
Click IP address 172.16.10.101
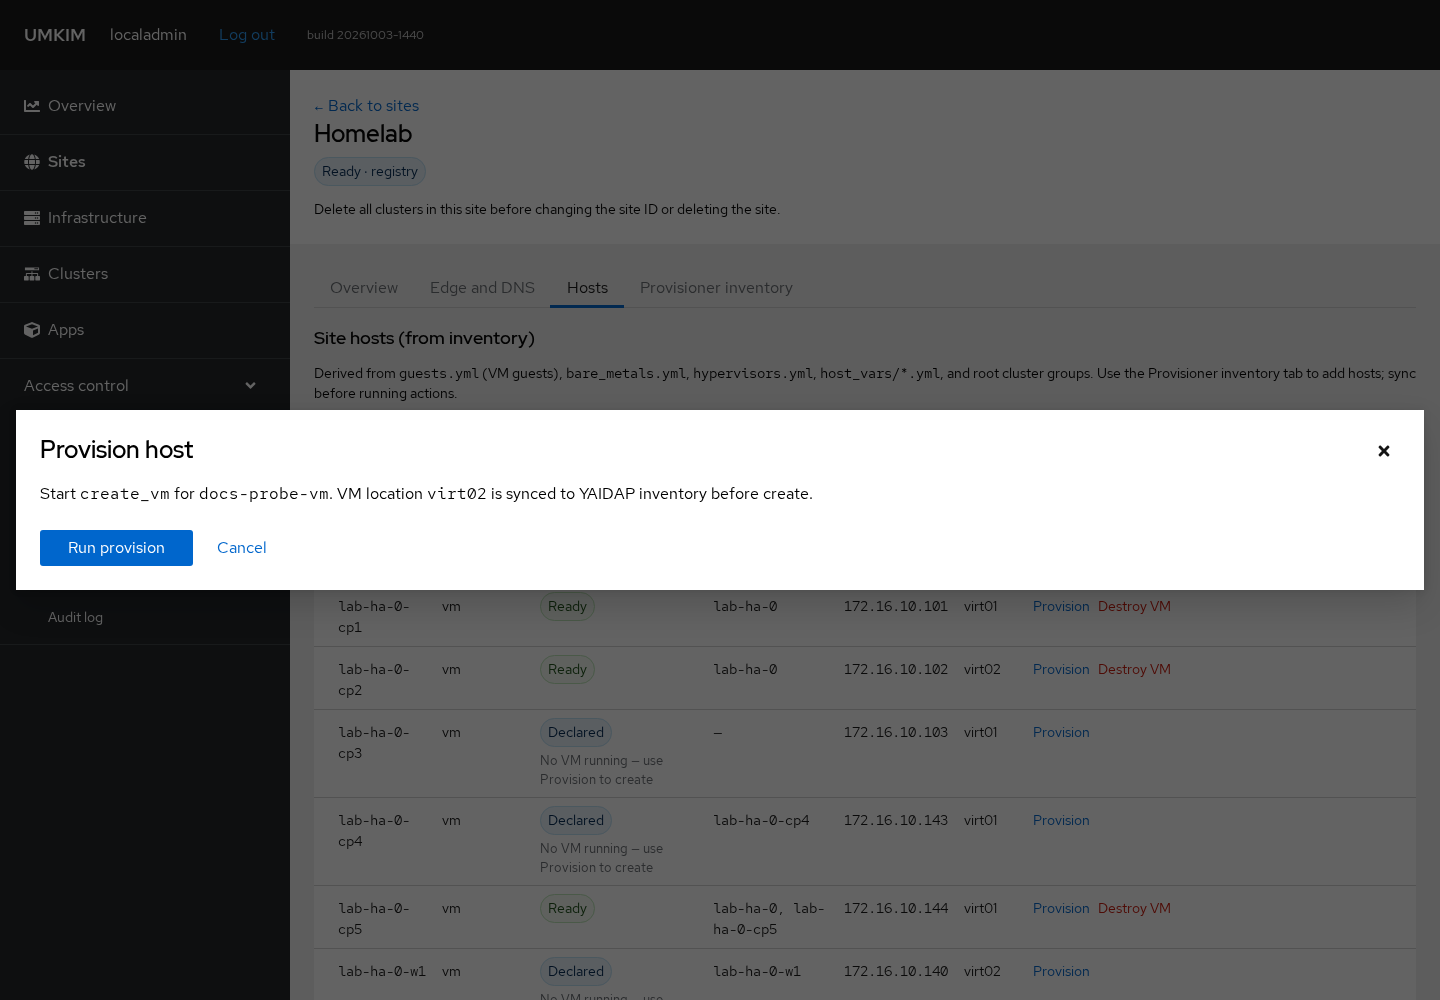895,607
